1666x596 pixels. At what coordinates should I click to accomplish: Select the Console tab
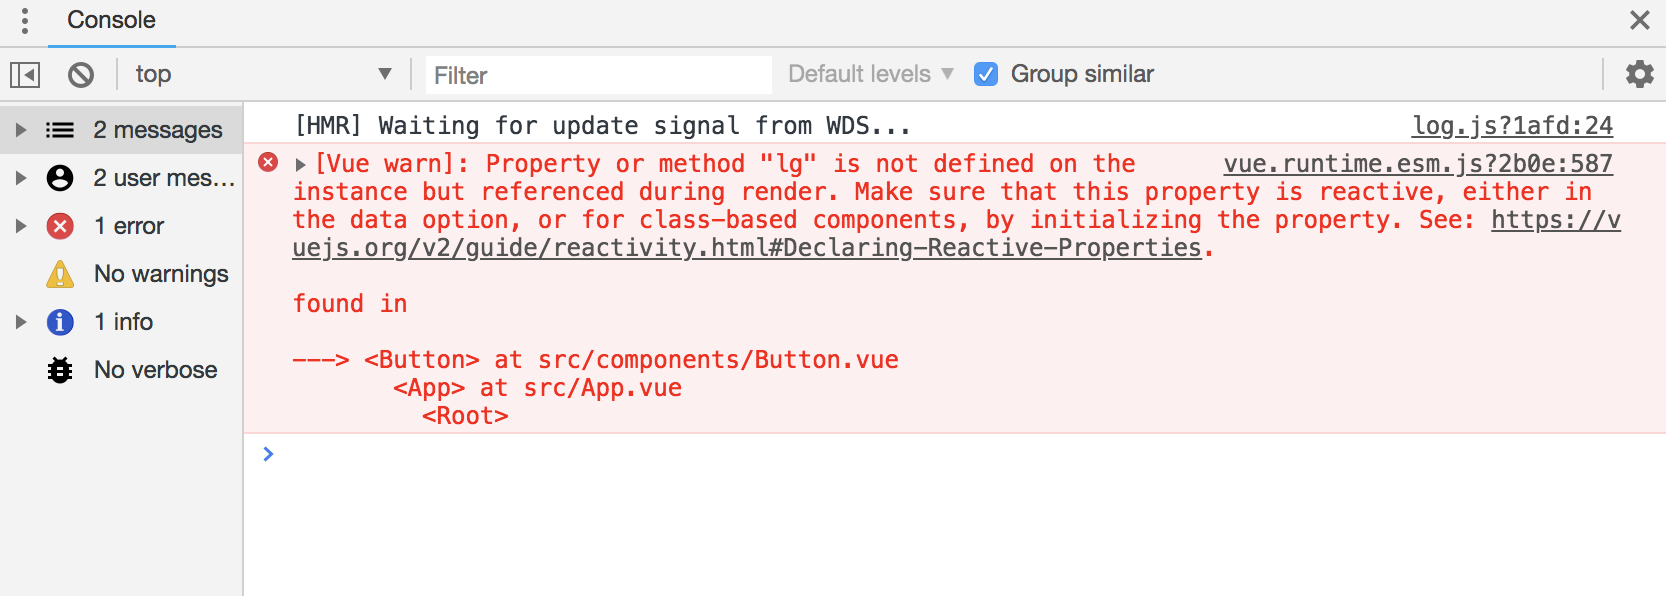(x=111, y=20)
